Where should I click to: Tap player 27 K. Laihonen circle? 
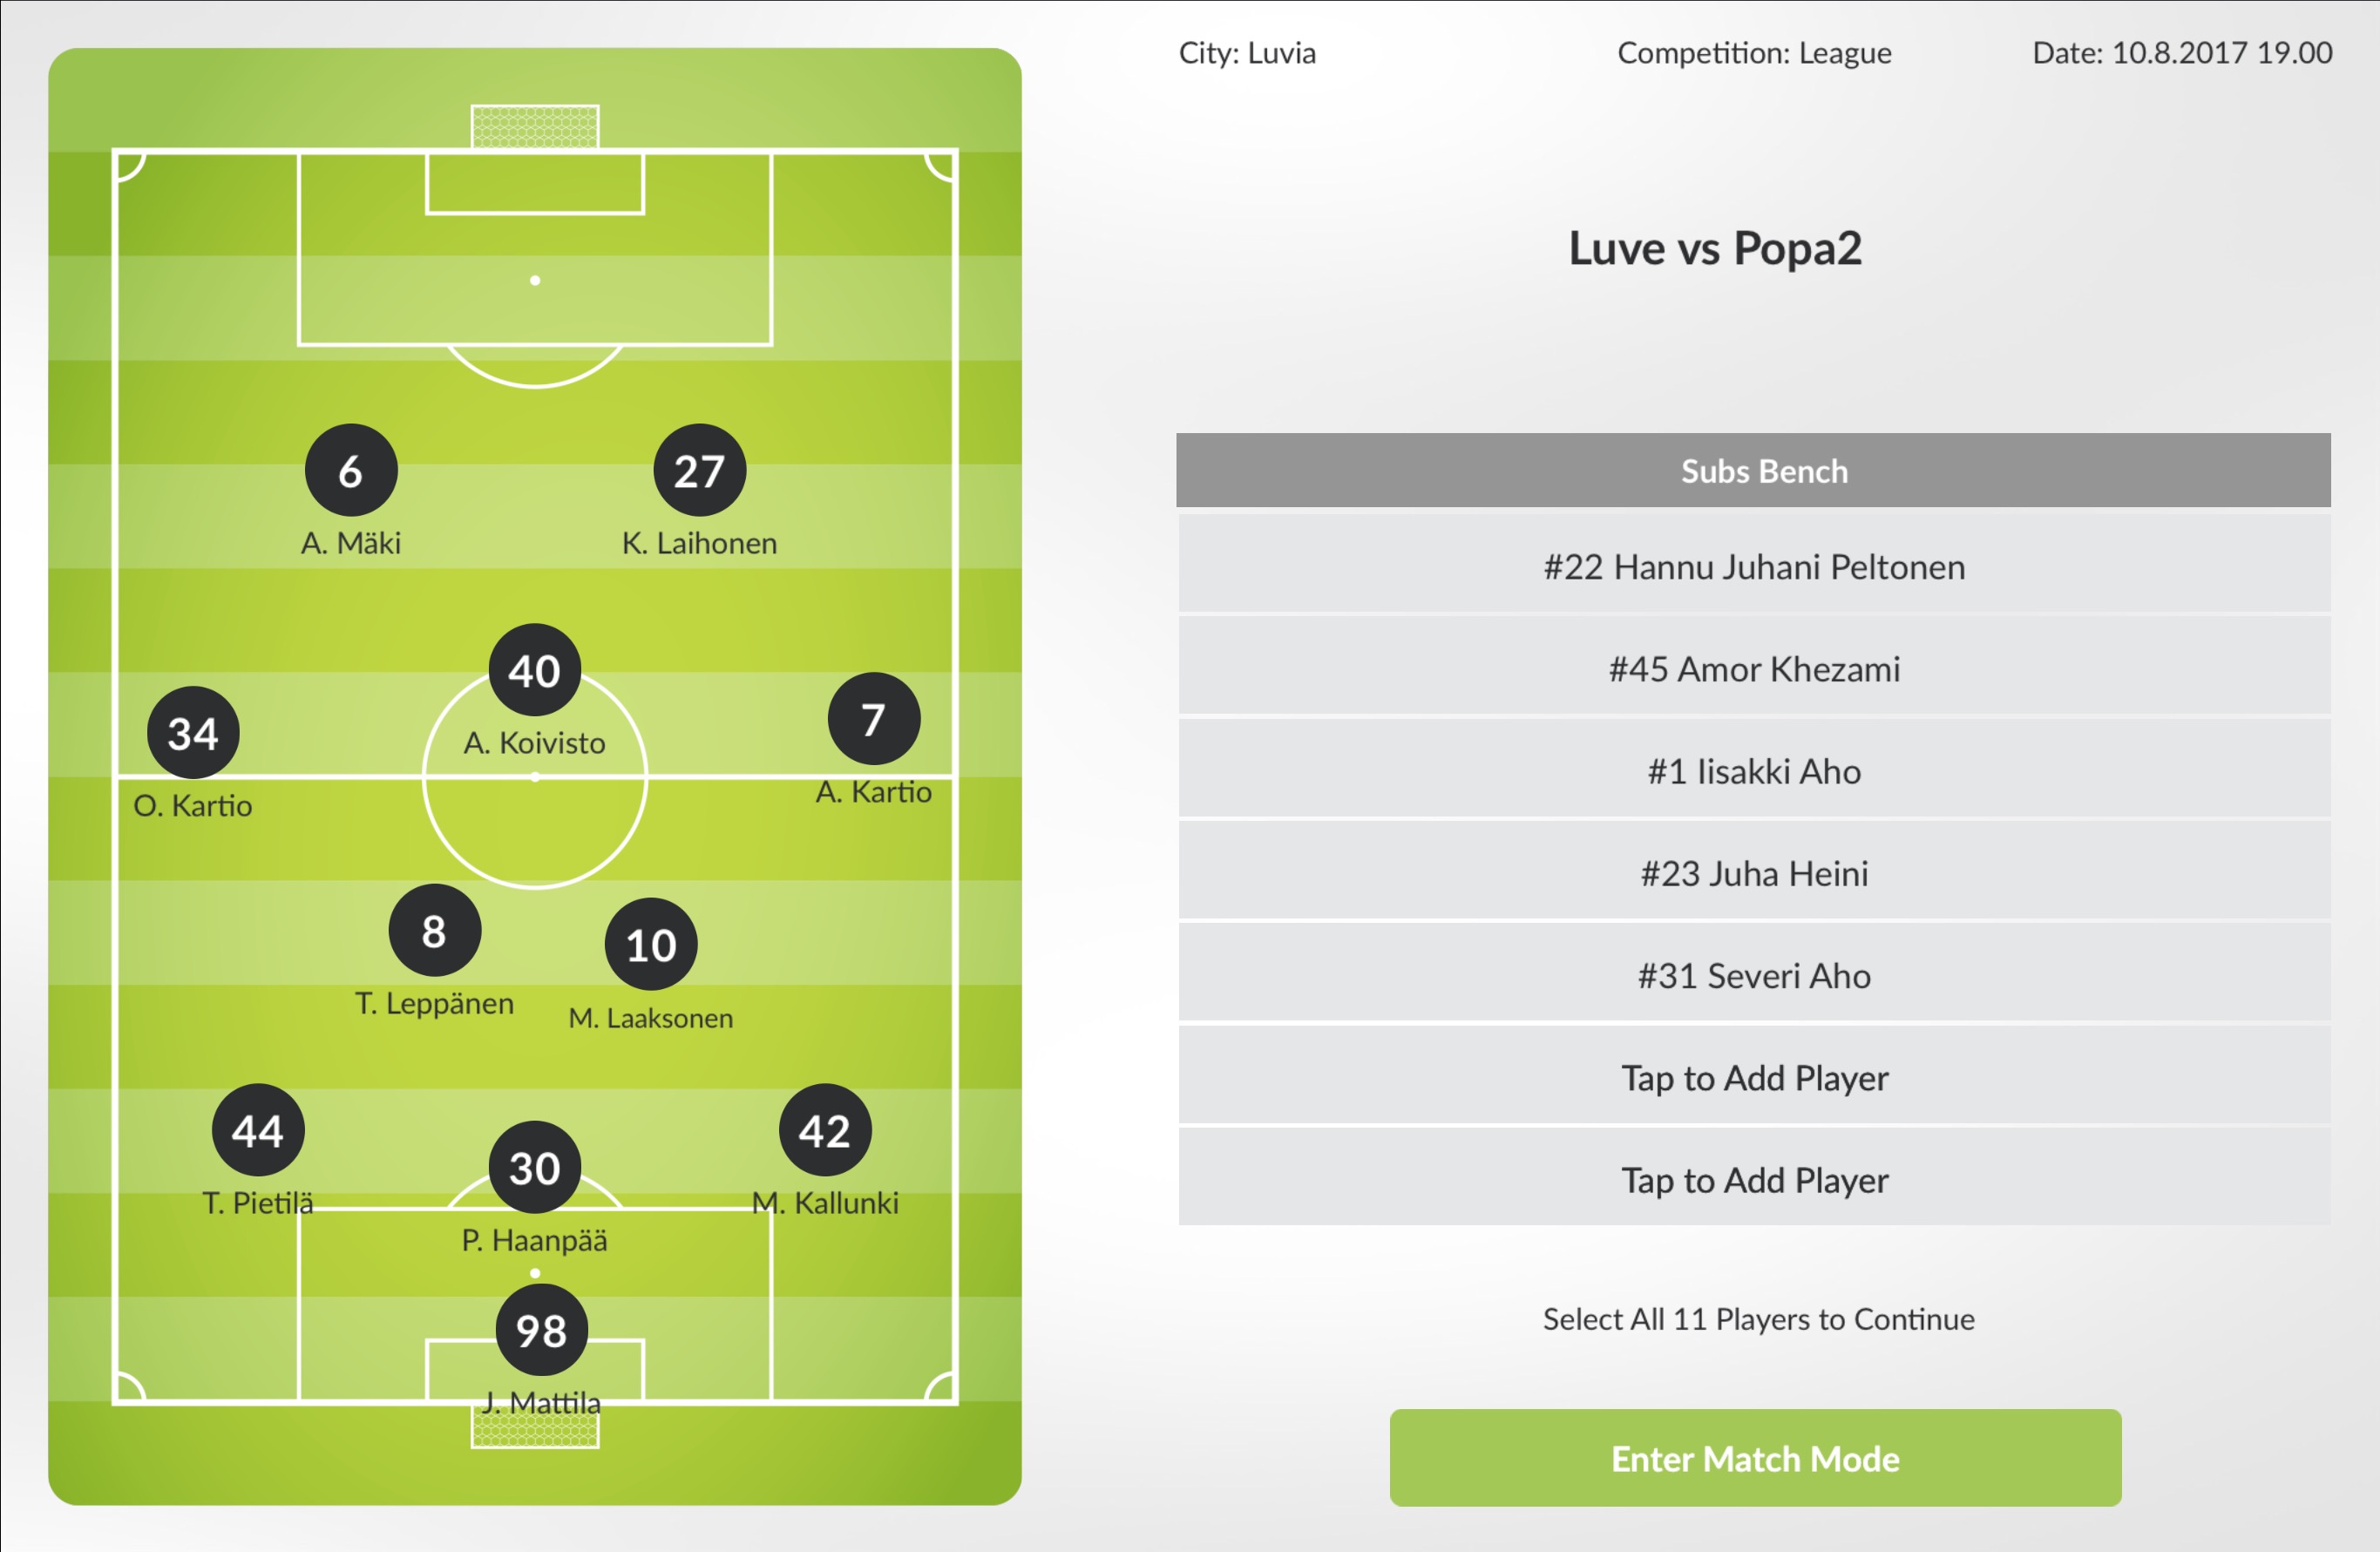(699, 470)
